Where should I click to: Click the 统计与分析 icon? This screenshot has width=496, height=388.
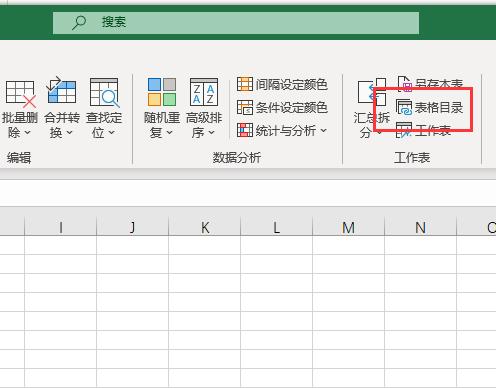pyautogui.click(x=245, y=130)
